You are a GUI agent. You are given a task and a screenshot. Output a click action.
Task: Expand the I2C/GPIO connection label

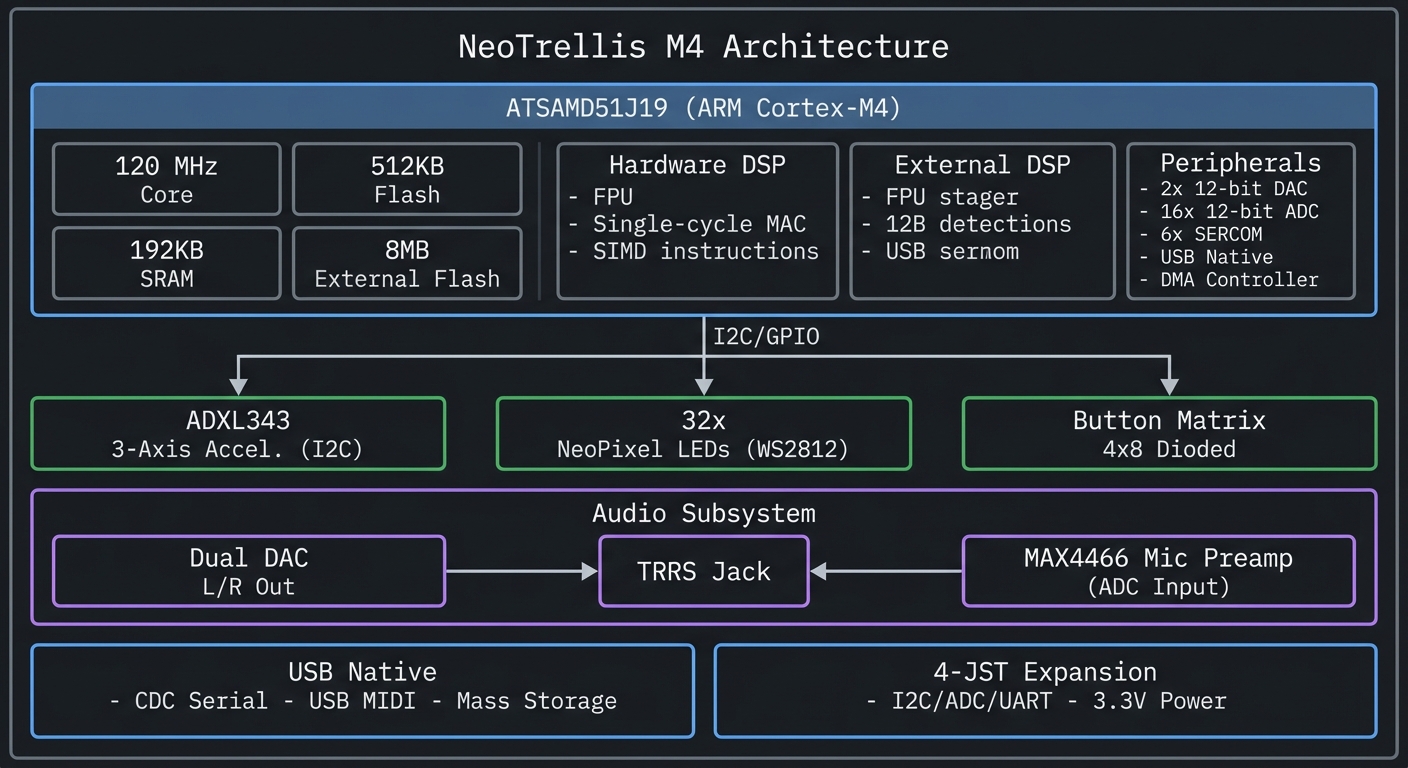pyautogui.click(x=765, y=337)
